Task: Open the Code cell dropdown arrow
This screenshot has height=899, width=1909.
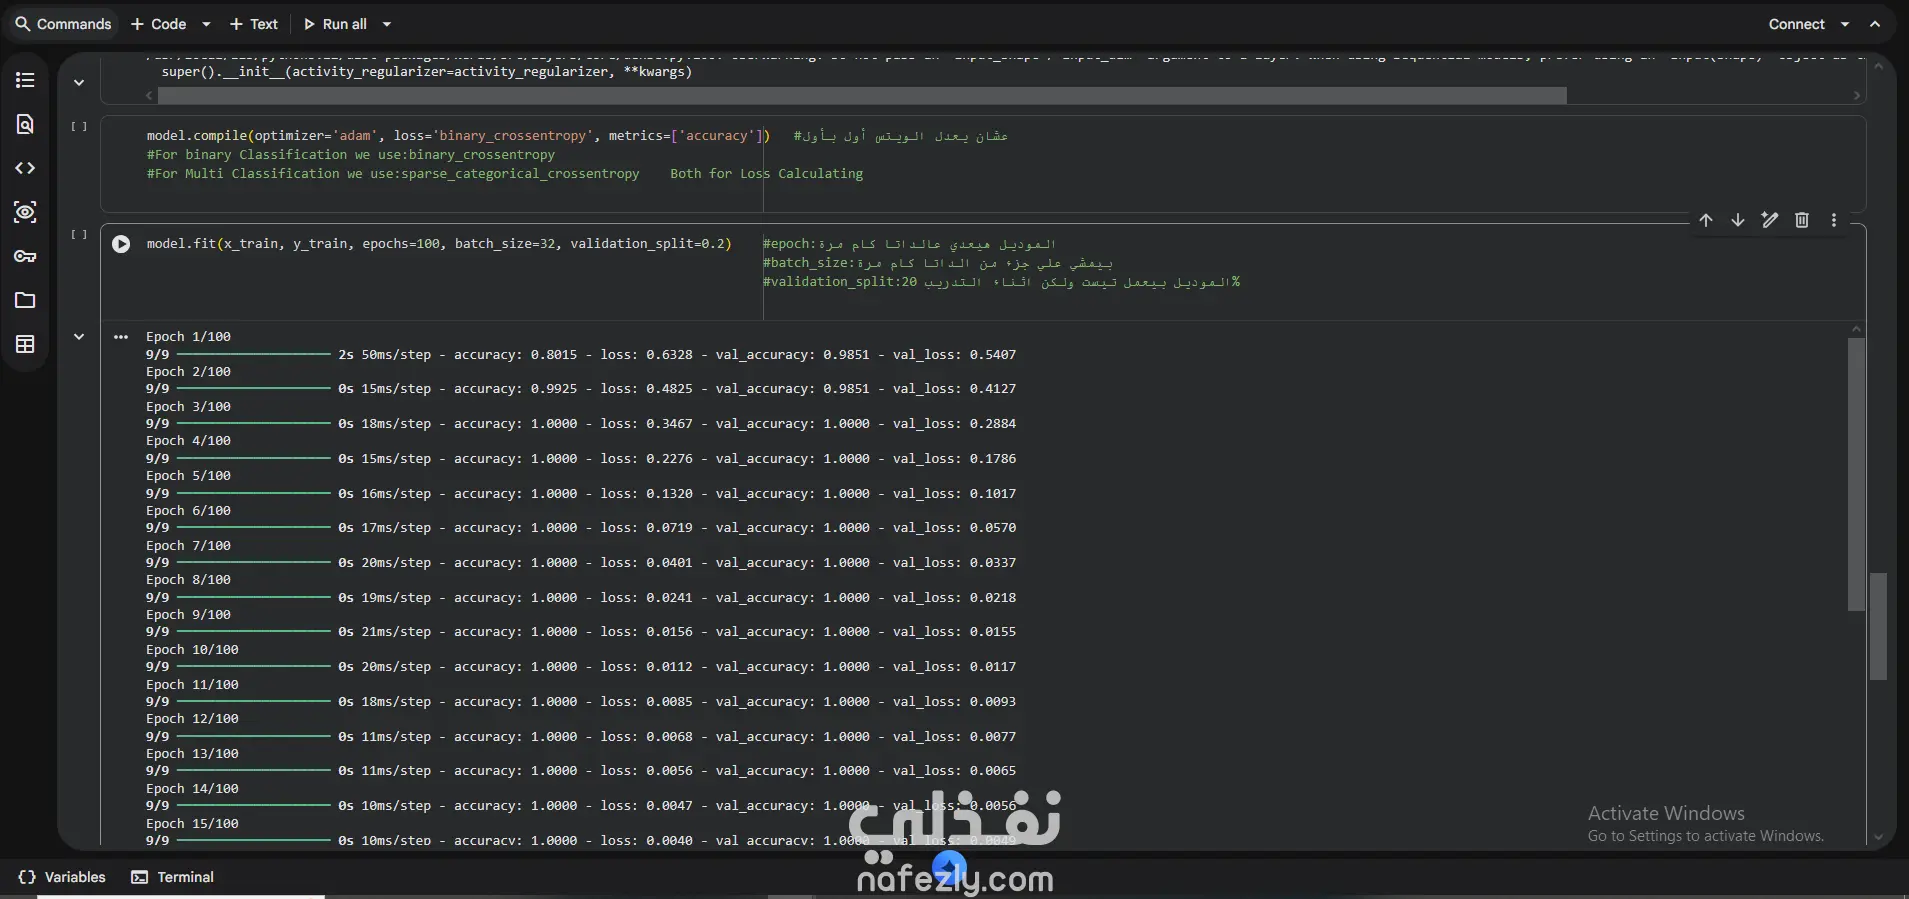Action: [x=206, y=24]
